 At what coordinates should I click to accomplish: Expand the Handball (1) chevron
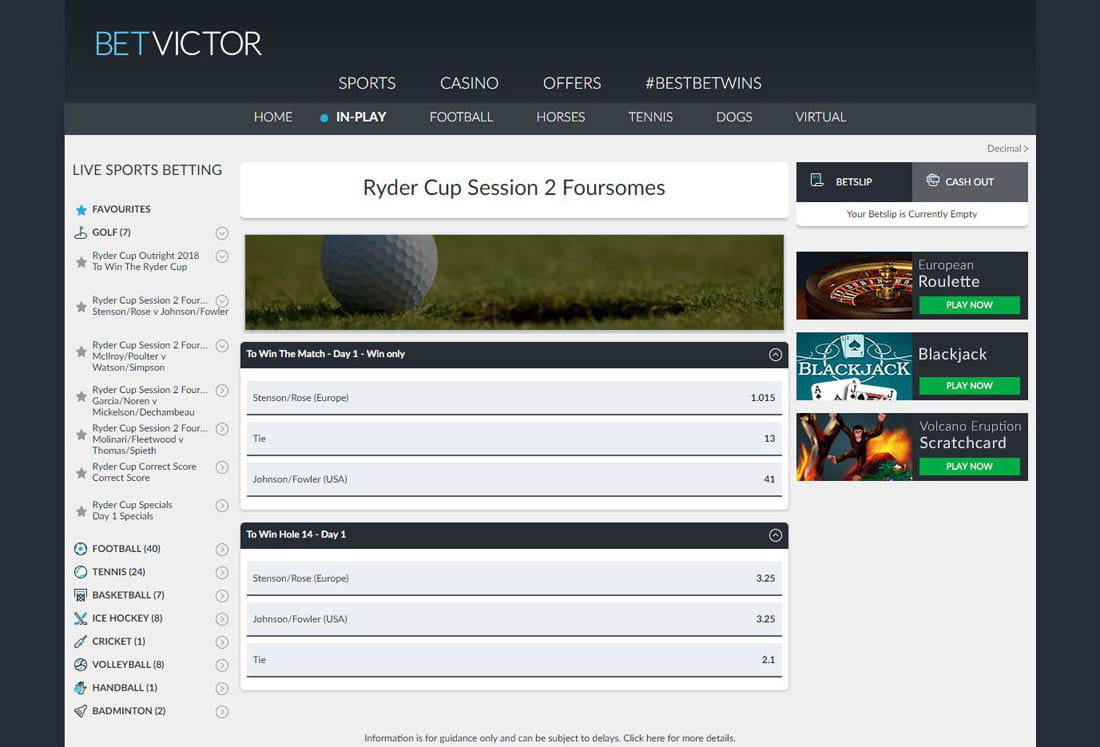(x=222, y=688)
